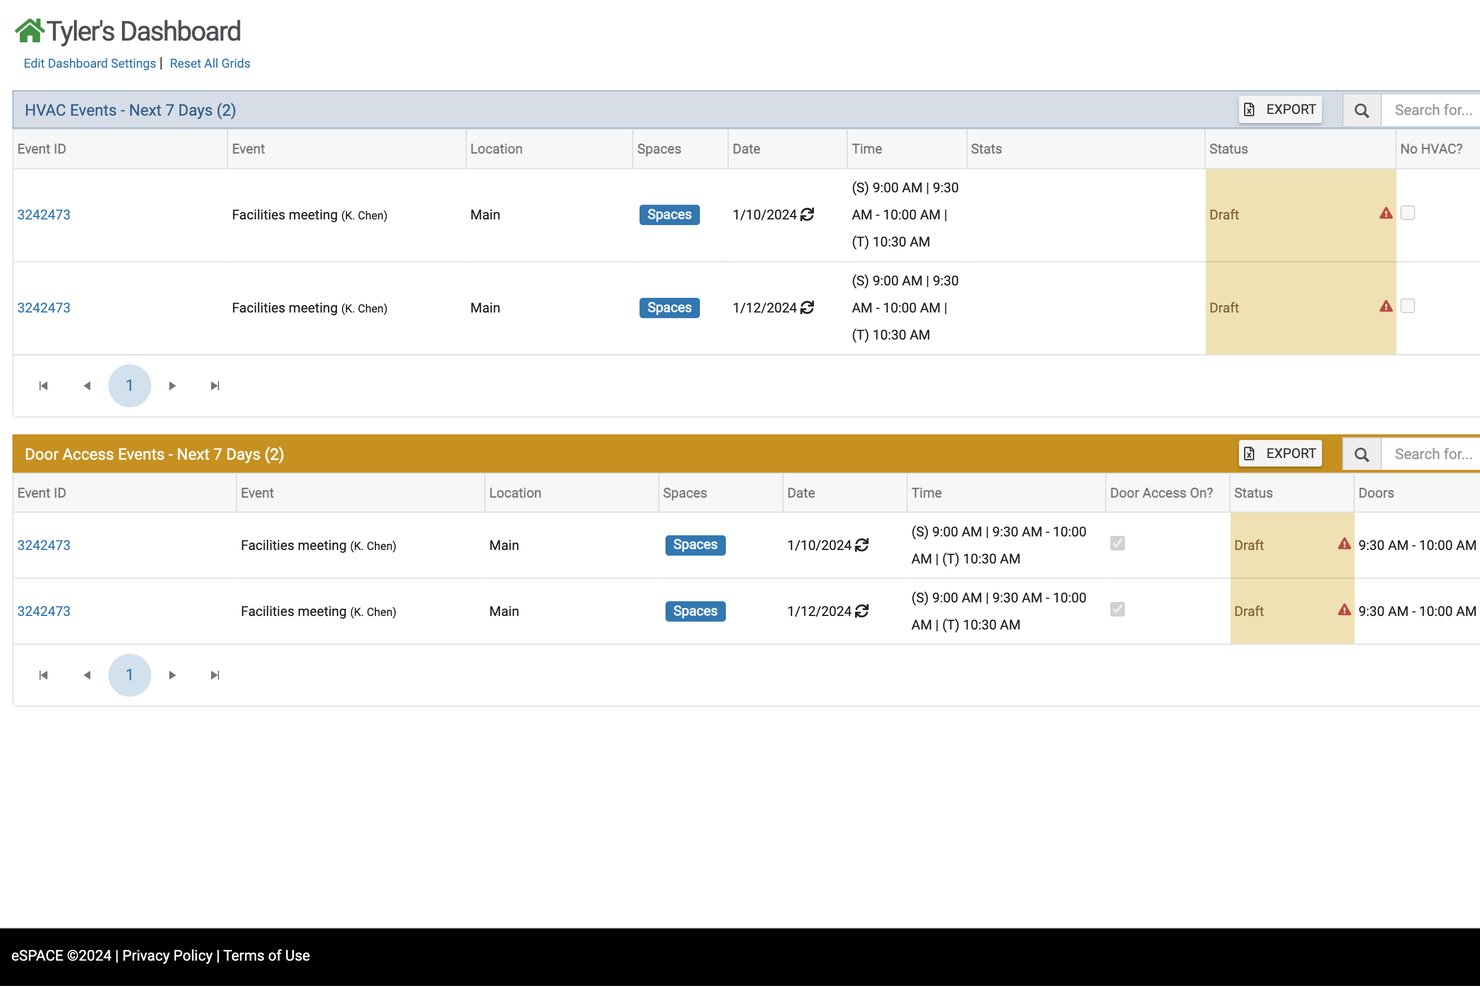Go to first page in Door Access Events pager
Viewport: 1480px width, 987px height.
(x=43, y=675)
